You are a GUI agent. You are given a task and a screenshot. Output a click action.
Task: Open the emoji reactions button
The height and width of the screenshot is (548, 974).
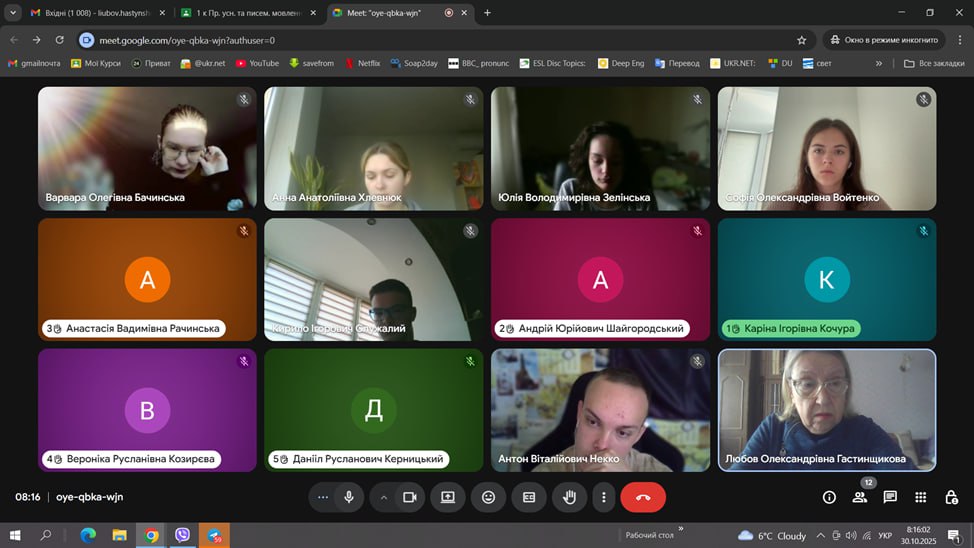pos(488,497)
